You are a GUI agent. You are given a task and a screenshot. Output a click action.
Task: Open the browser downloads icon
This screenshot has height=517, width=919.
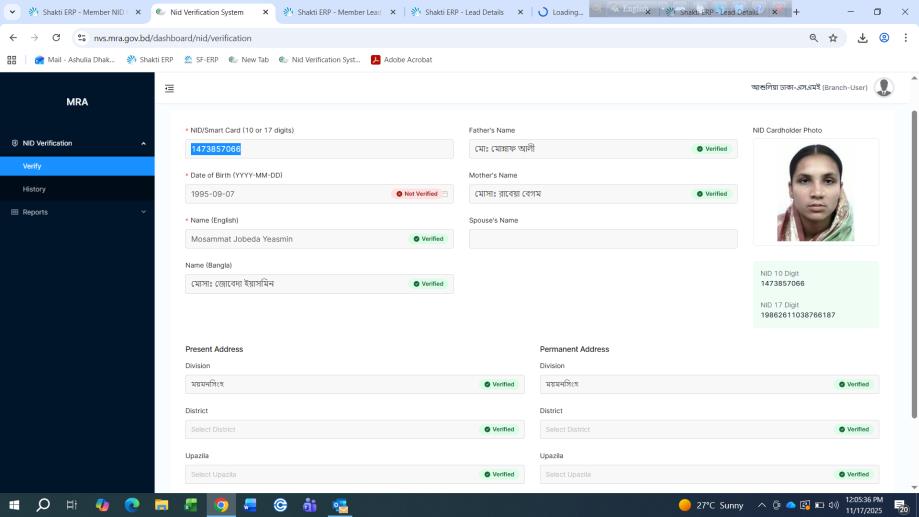(863, 38)
